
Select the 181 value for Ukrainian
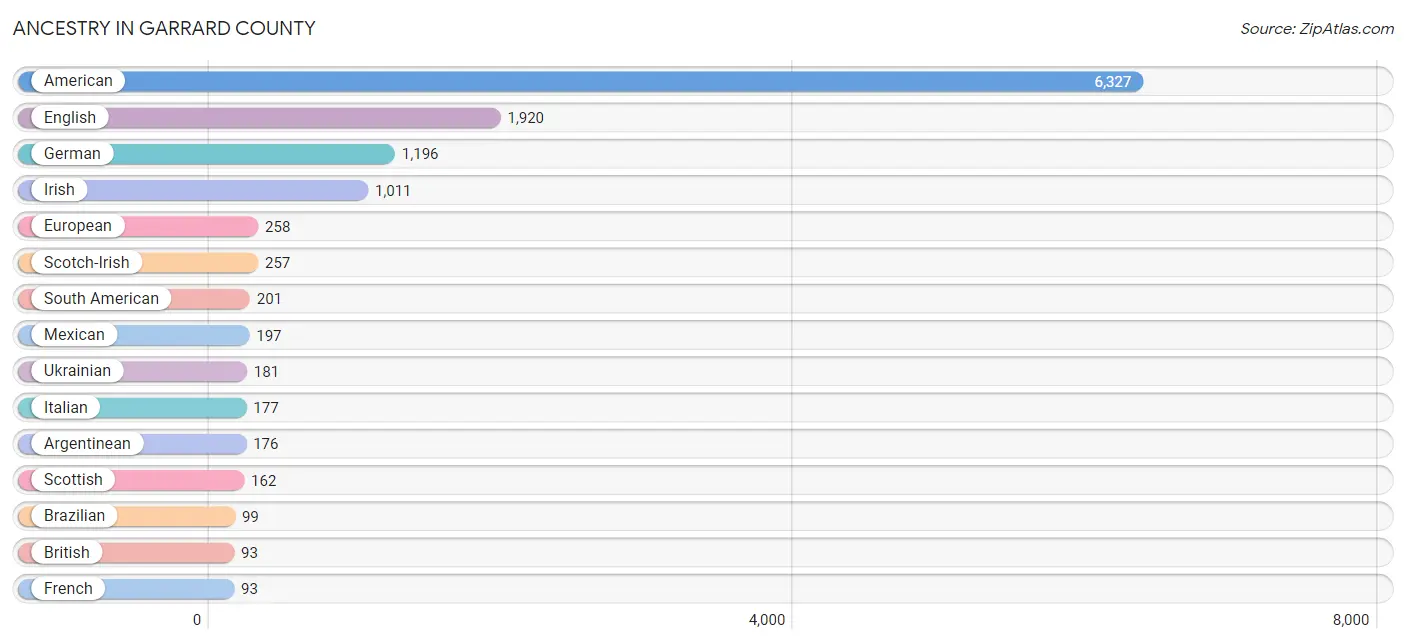click(266, 371)
